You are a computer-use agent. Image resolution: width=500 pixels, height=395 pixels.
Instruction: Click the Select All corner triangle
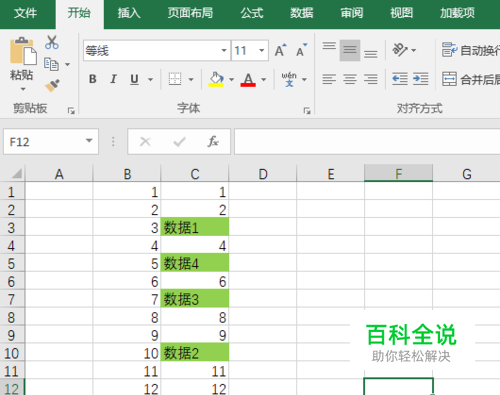pyautogui.click(x=16, y=173)
